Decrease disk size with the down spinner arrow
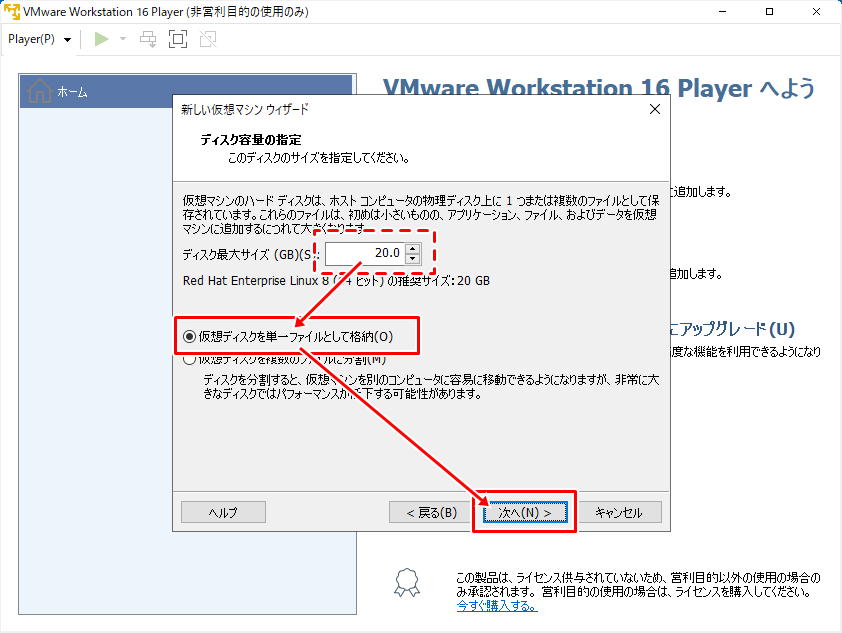Viewport: 842px width, 633px height. pos(413,259)
